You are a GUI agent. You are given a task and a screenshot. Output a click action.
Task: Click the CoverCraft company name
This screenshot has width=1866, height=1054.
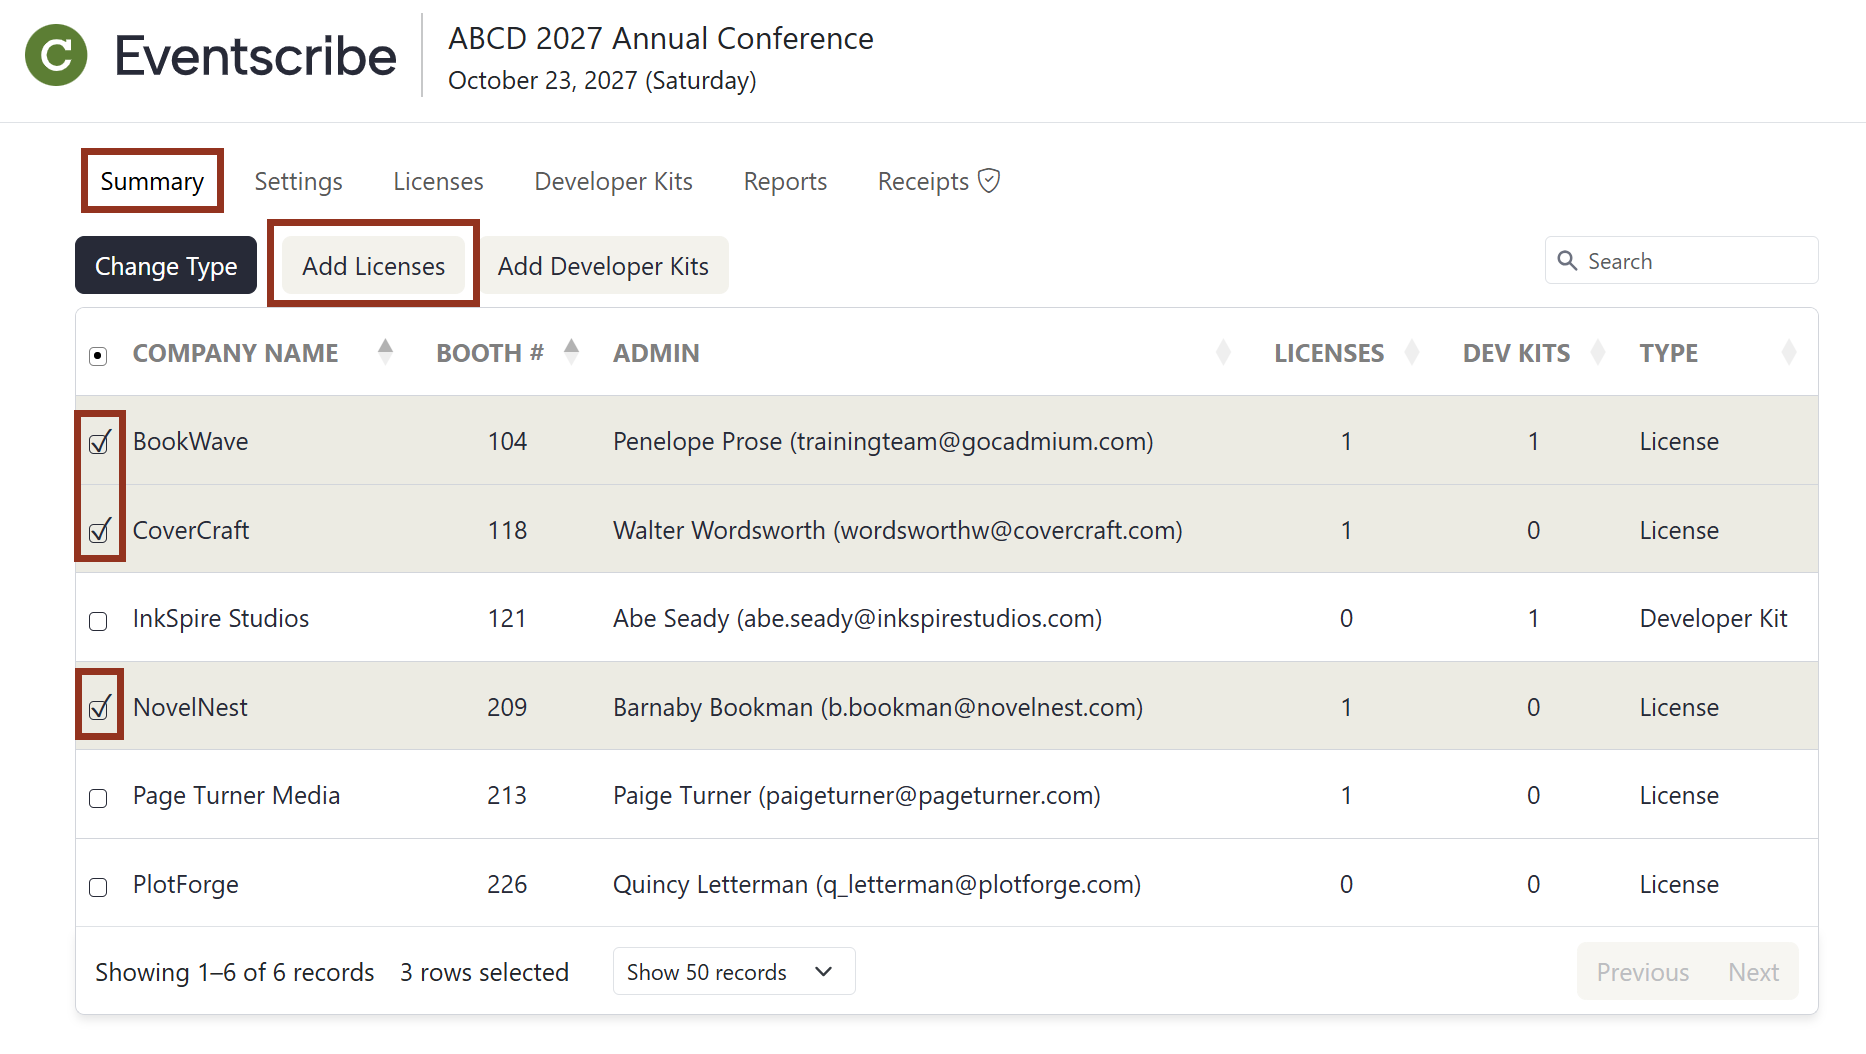pos(191,530)
